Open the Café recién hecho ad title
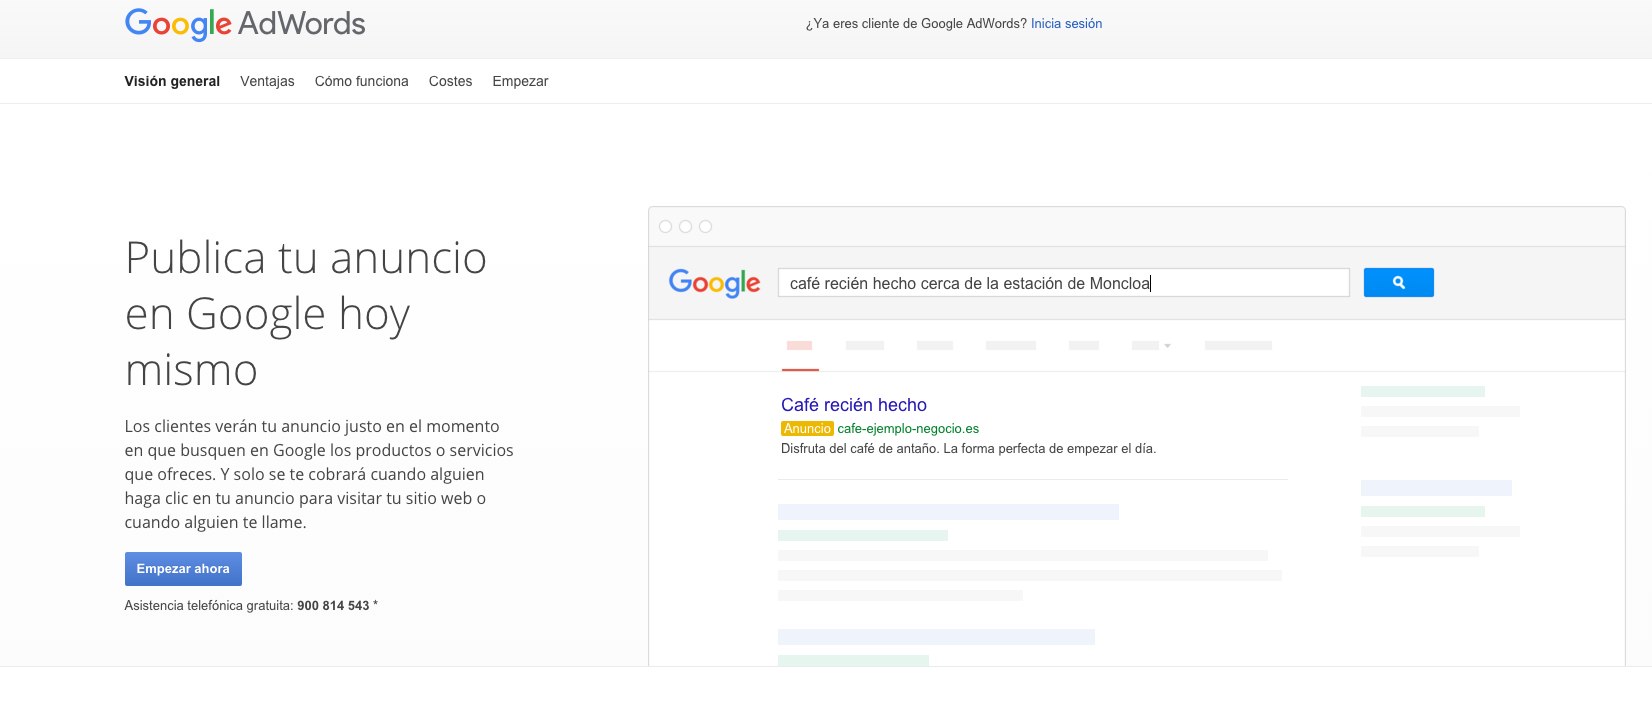This screenshot has height=711, width=1652. 854,405
